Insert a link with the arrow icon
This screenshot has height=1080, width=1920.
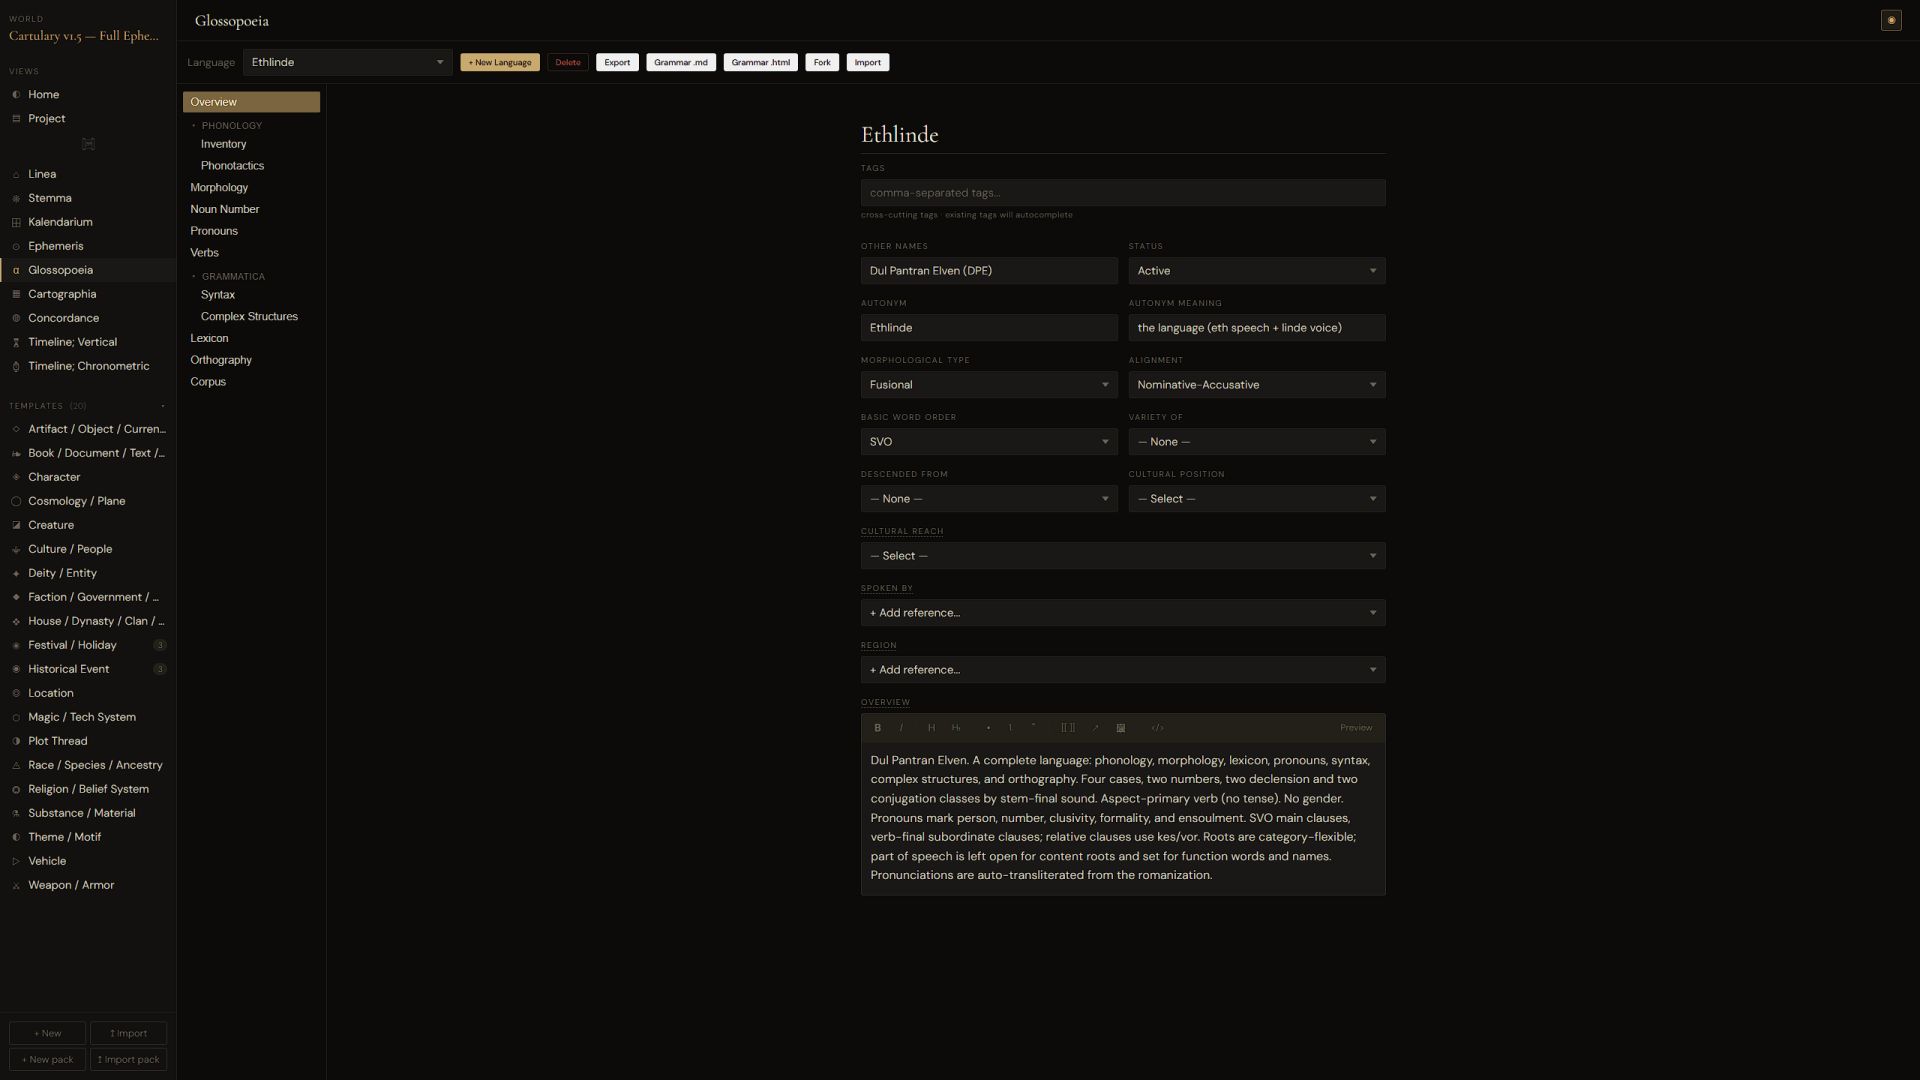[x=1095, y=728]
